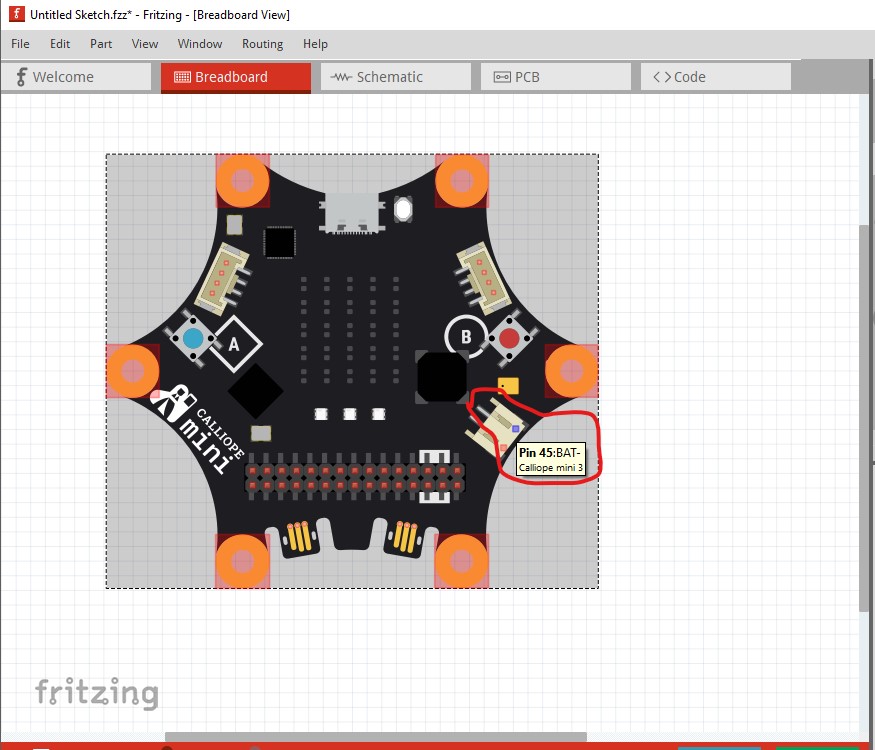Image resolution: width=875 pixels, height=750 pixels.
Task: Click the Calliope mini logo on the board
Action: tap(198, 429)
